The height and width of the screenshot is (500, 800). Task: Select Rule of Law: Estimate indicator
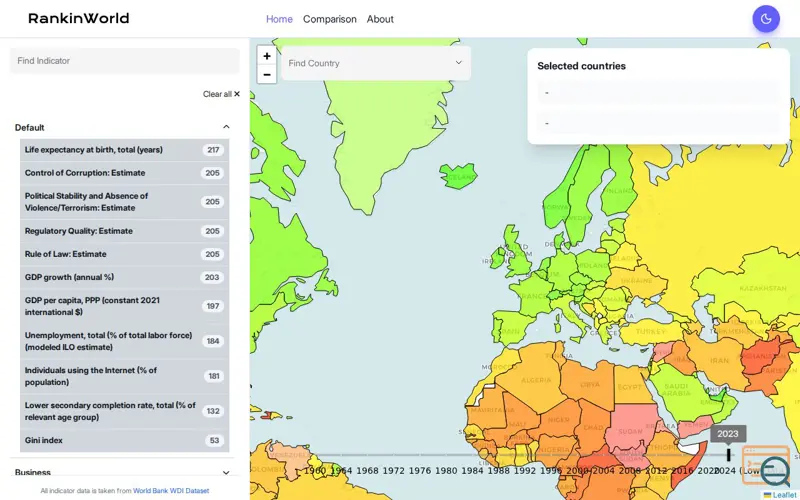(124, 254)
